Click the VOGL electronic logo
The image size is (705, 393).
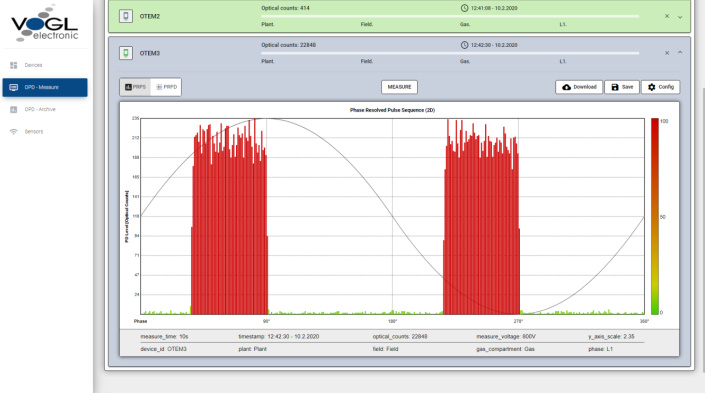[45, 23]
